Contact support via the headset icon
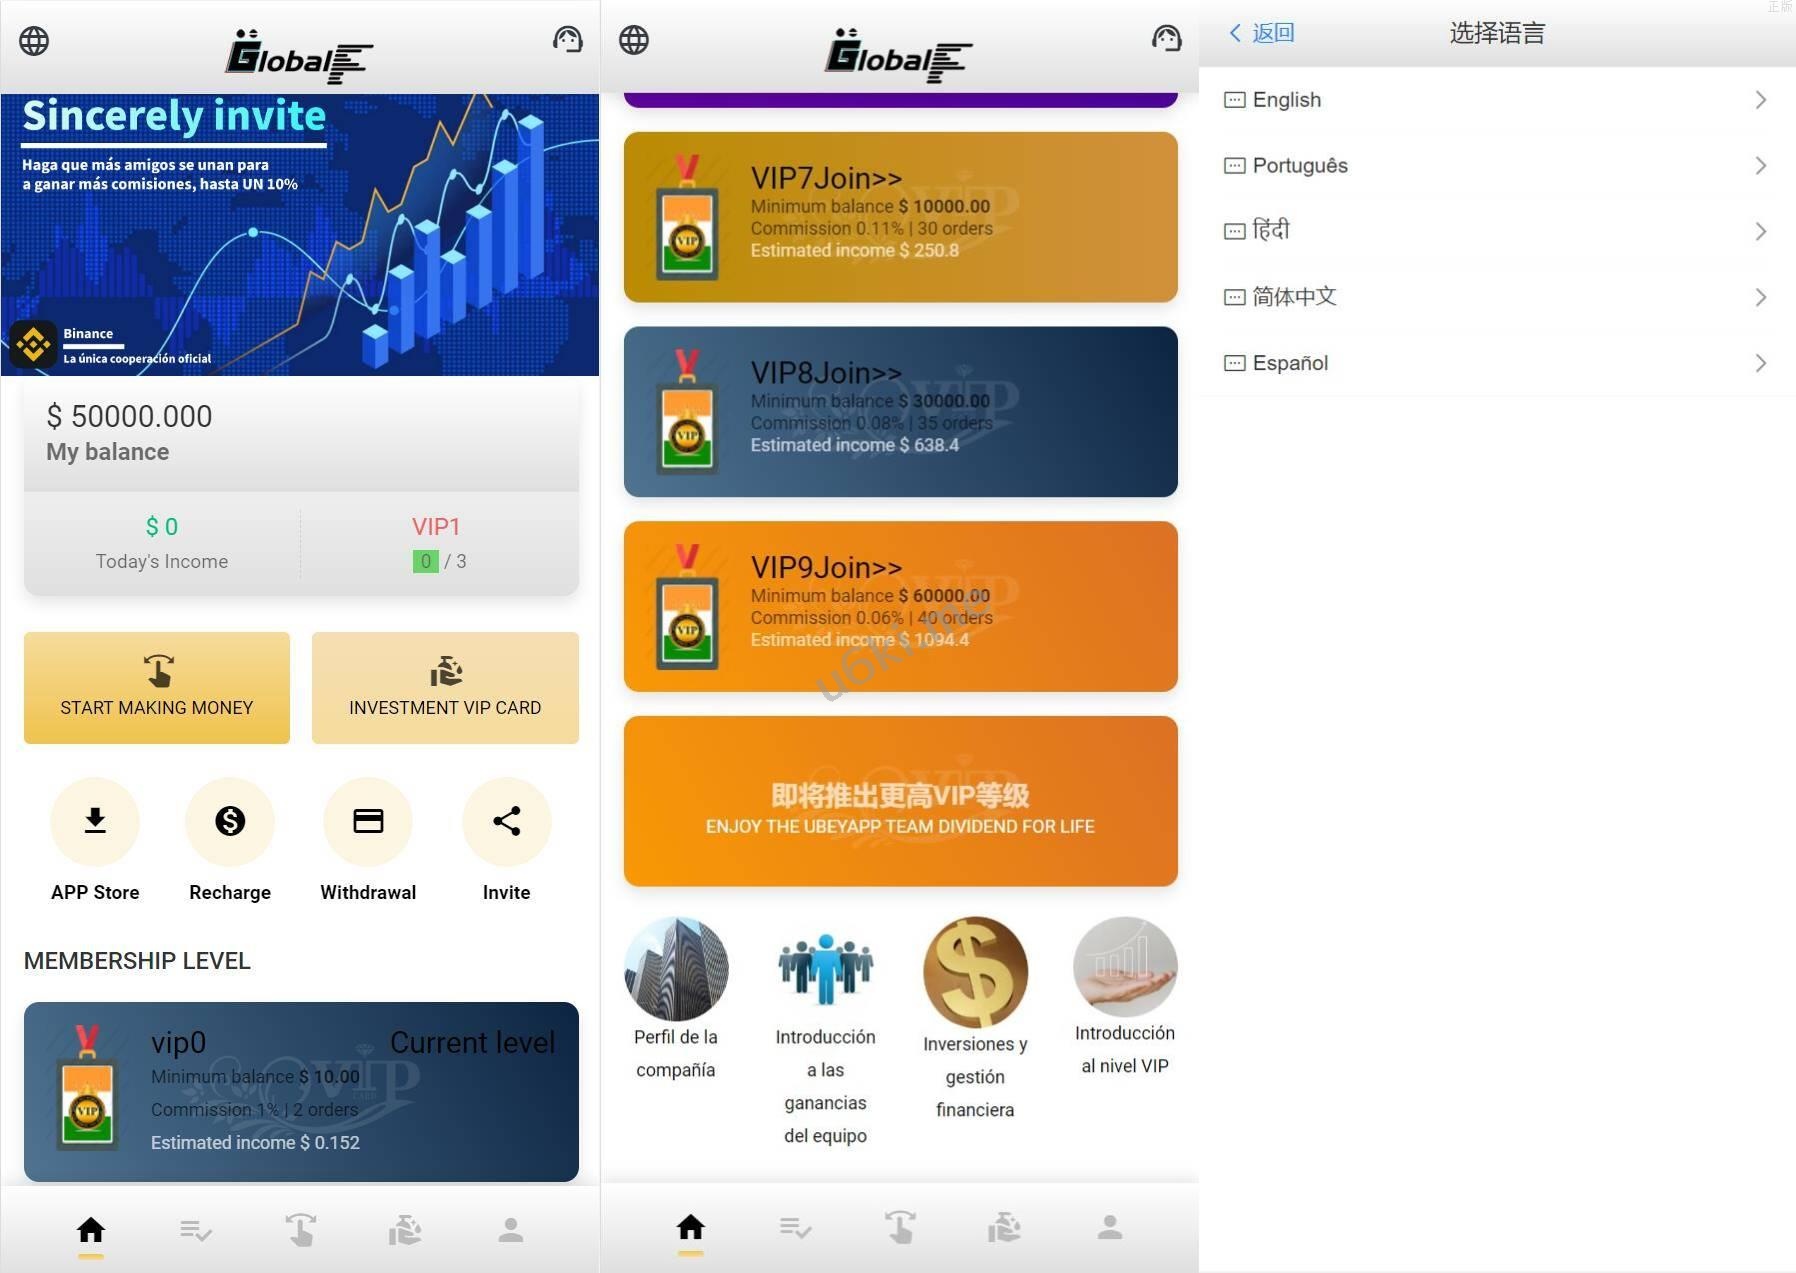 pyautogui.click(x=566, y=40)
